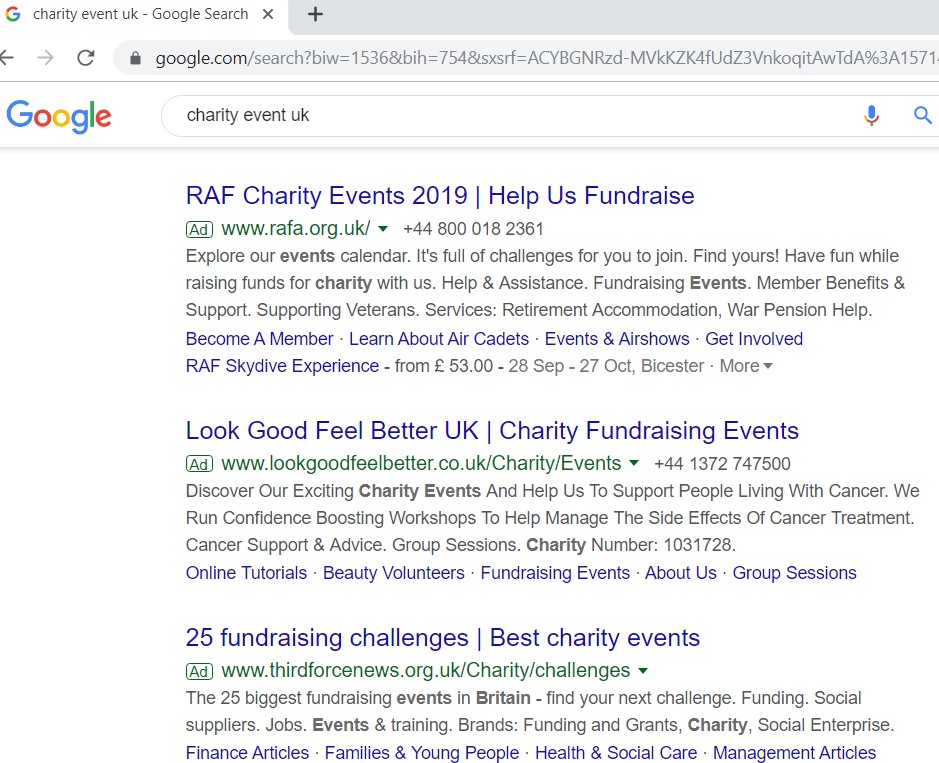Expand the 'More' dropdown in RAF ad
Viewport: 939px width, 763px height.
pyautogui.click(x=746, y=366)
